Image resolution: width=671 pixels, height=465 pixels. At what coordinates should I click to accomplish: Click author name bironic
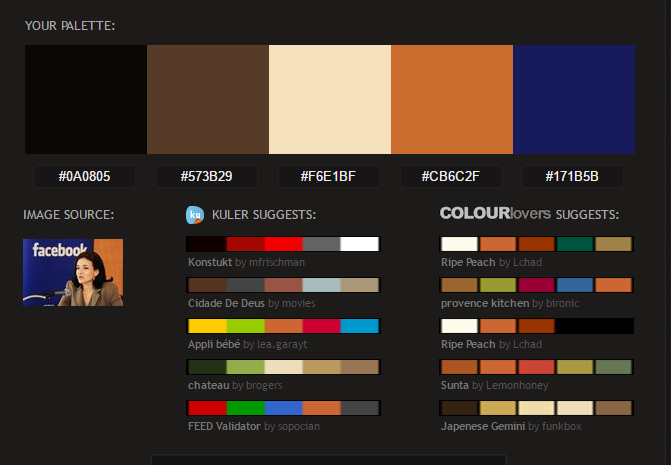(563, 303)
